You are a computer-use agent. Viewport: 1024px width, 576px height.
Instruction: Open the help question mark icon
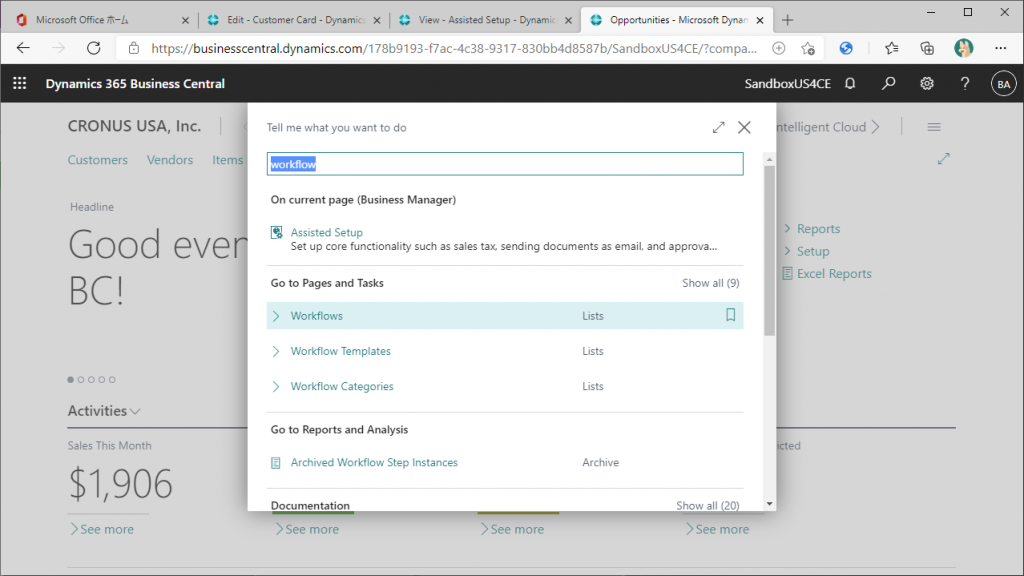[x=965, y=84]
